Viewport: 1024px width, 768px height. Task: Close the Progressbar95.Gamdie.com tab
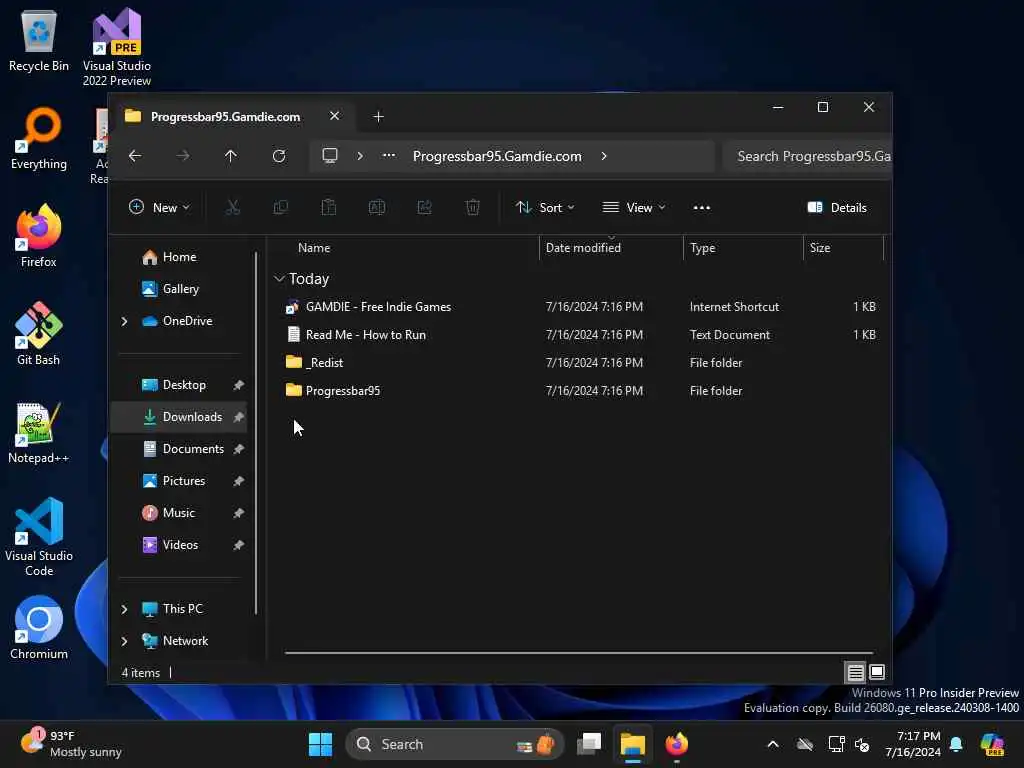pyautogui.click(x=334, y=116)
